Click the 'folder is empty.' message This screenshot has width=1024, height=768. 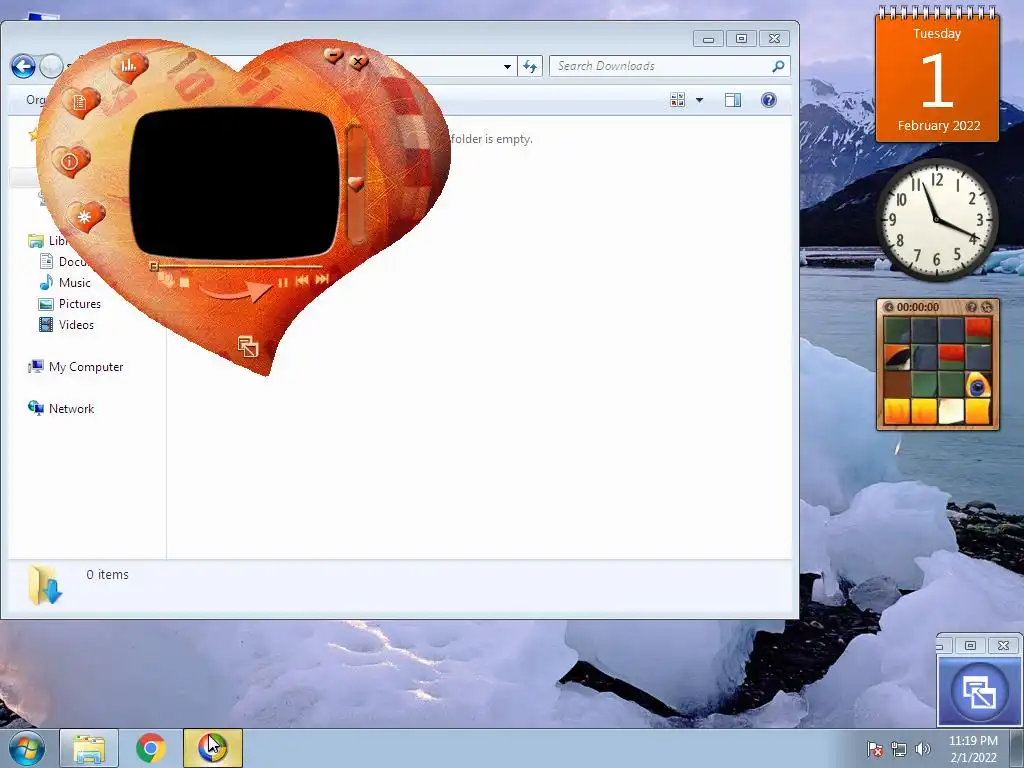pos(492,139)
